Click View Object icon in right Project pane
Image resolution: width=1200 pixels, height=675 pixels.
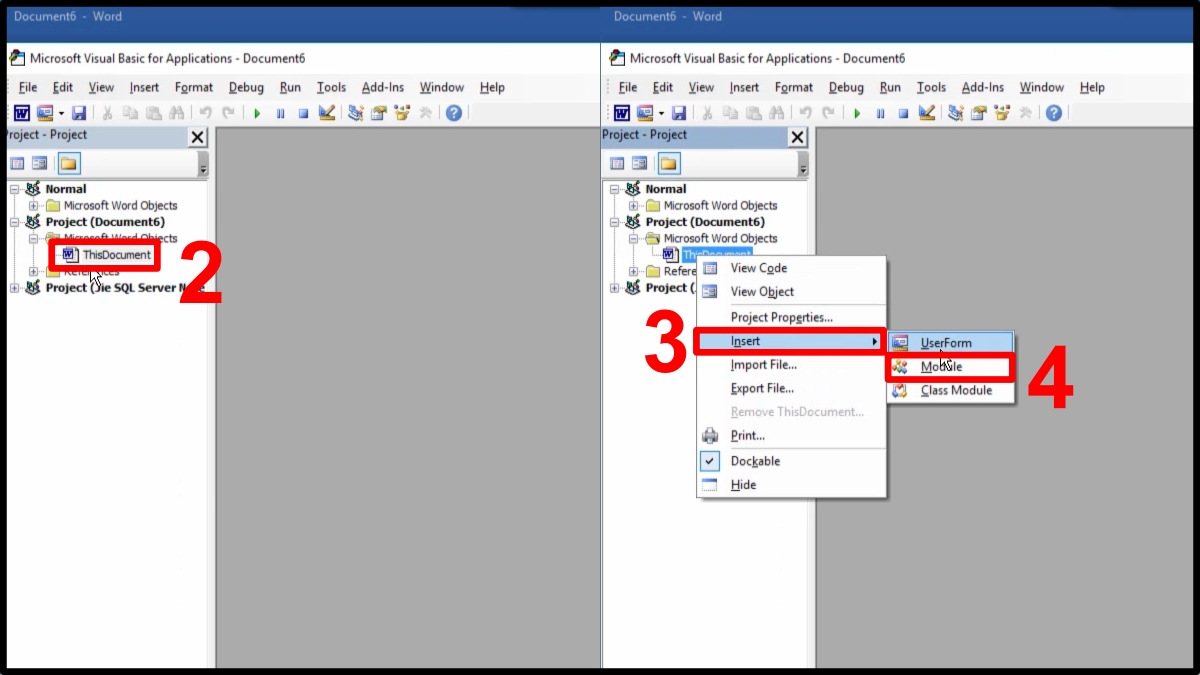[x=640, y=163]
